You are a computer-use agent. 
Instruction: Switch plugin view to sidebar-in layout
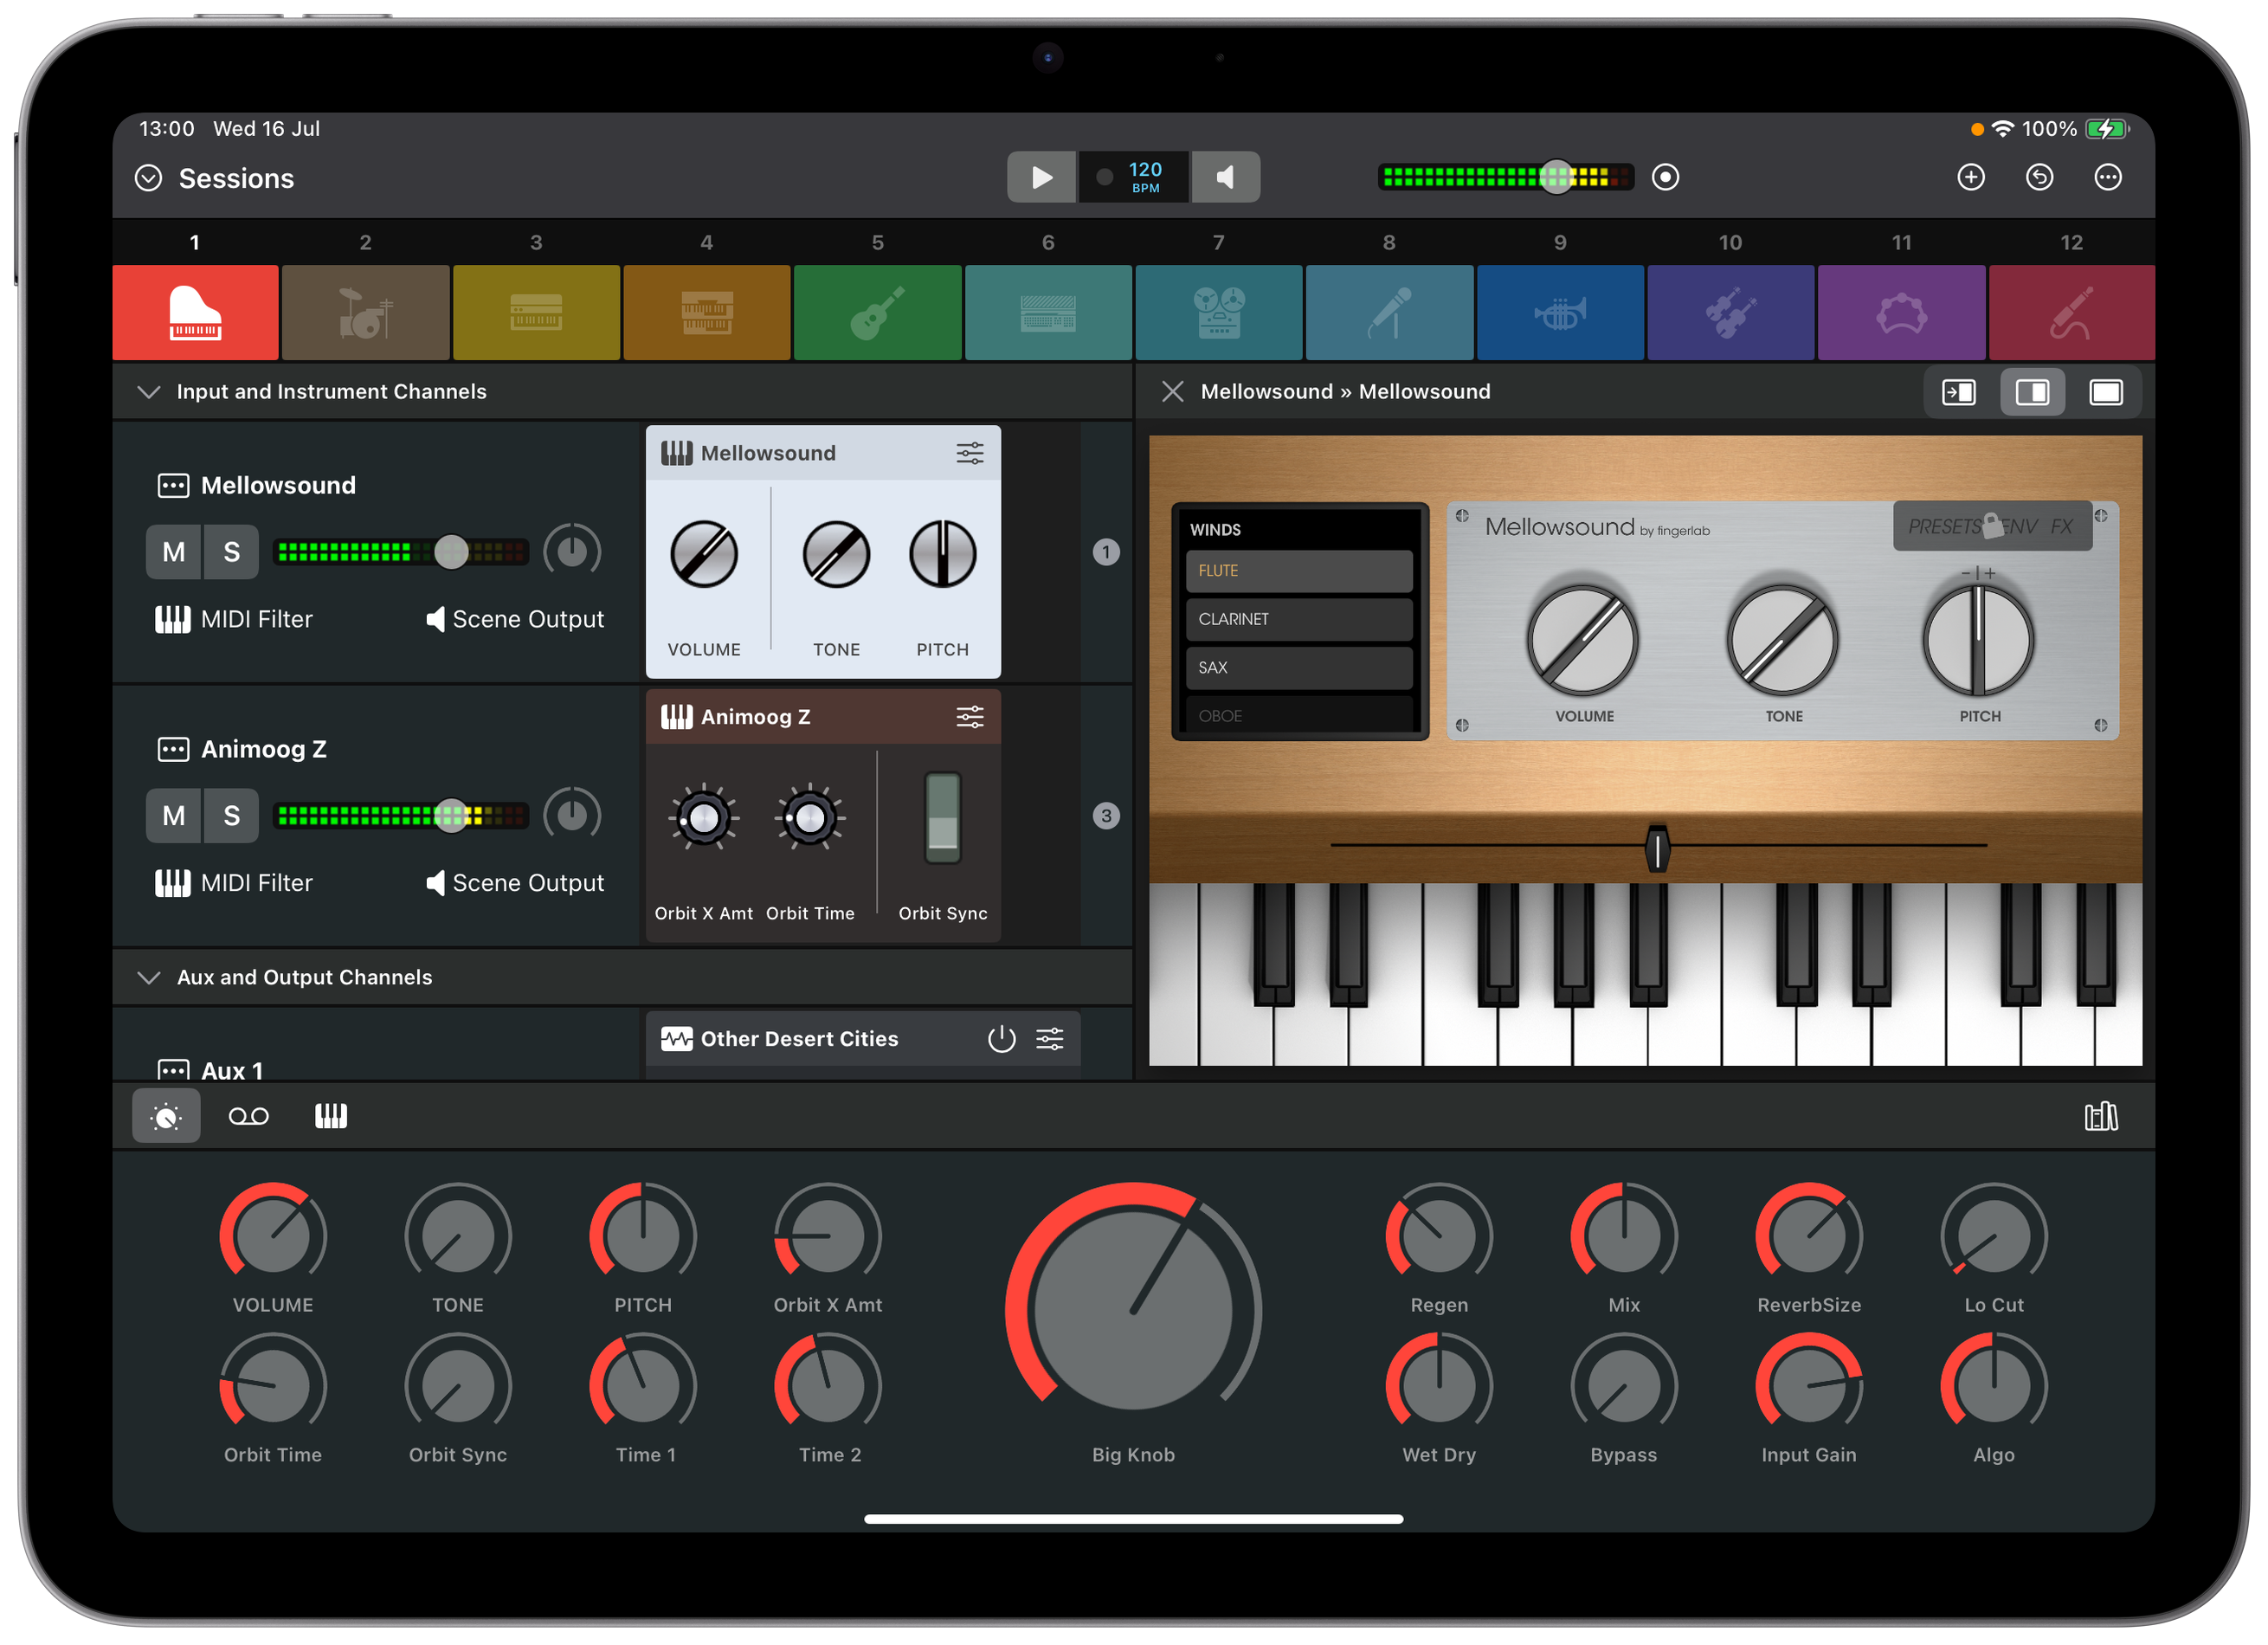(1958, 392)
